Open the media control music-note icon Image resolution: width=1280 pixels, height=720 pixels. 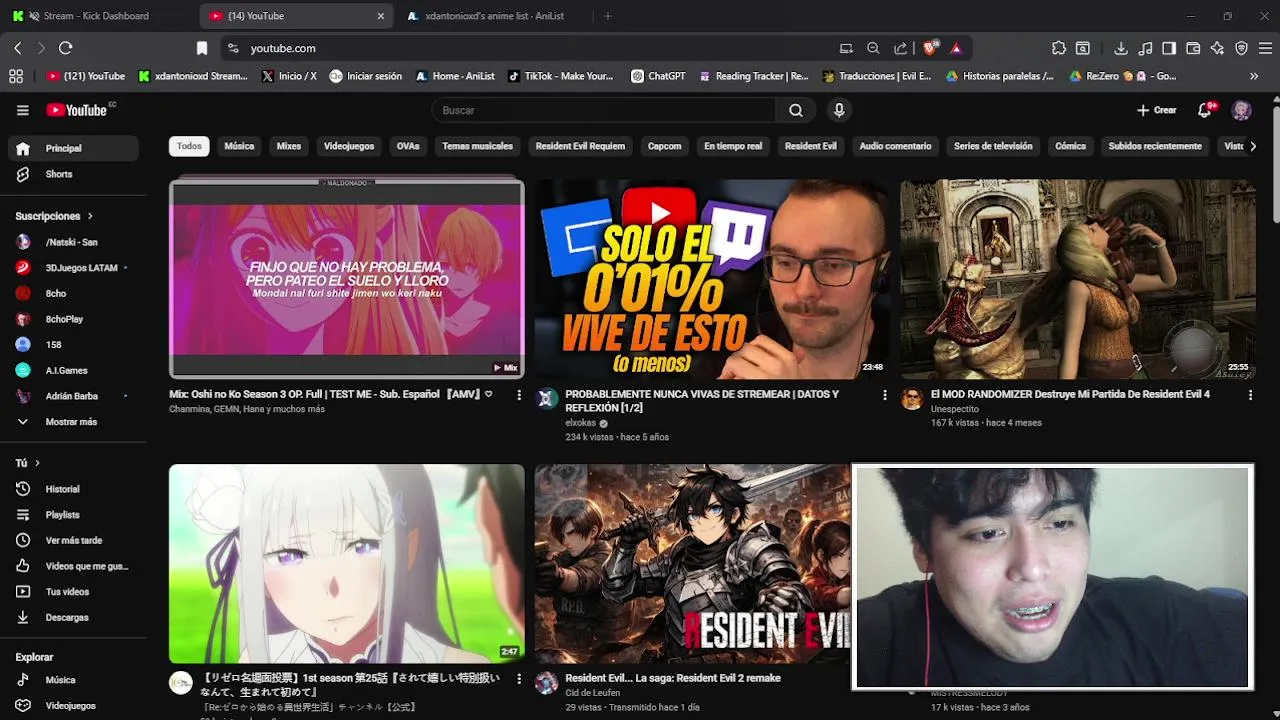coord(1145,48)
